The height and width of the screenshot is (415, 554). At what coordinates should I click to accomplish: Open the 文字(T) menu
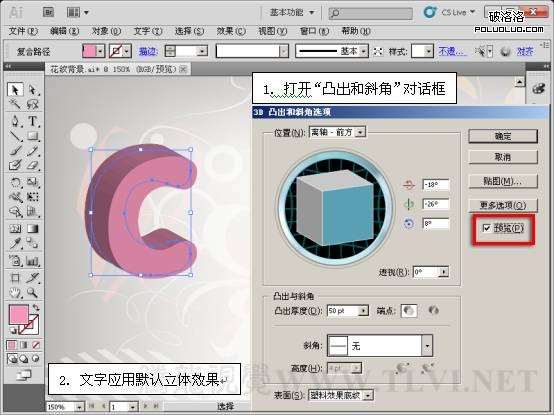pyautogui.click(x=148, y=31)
